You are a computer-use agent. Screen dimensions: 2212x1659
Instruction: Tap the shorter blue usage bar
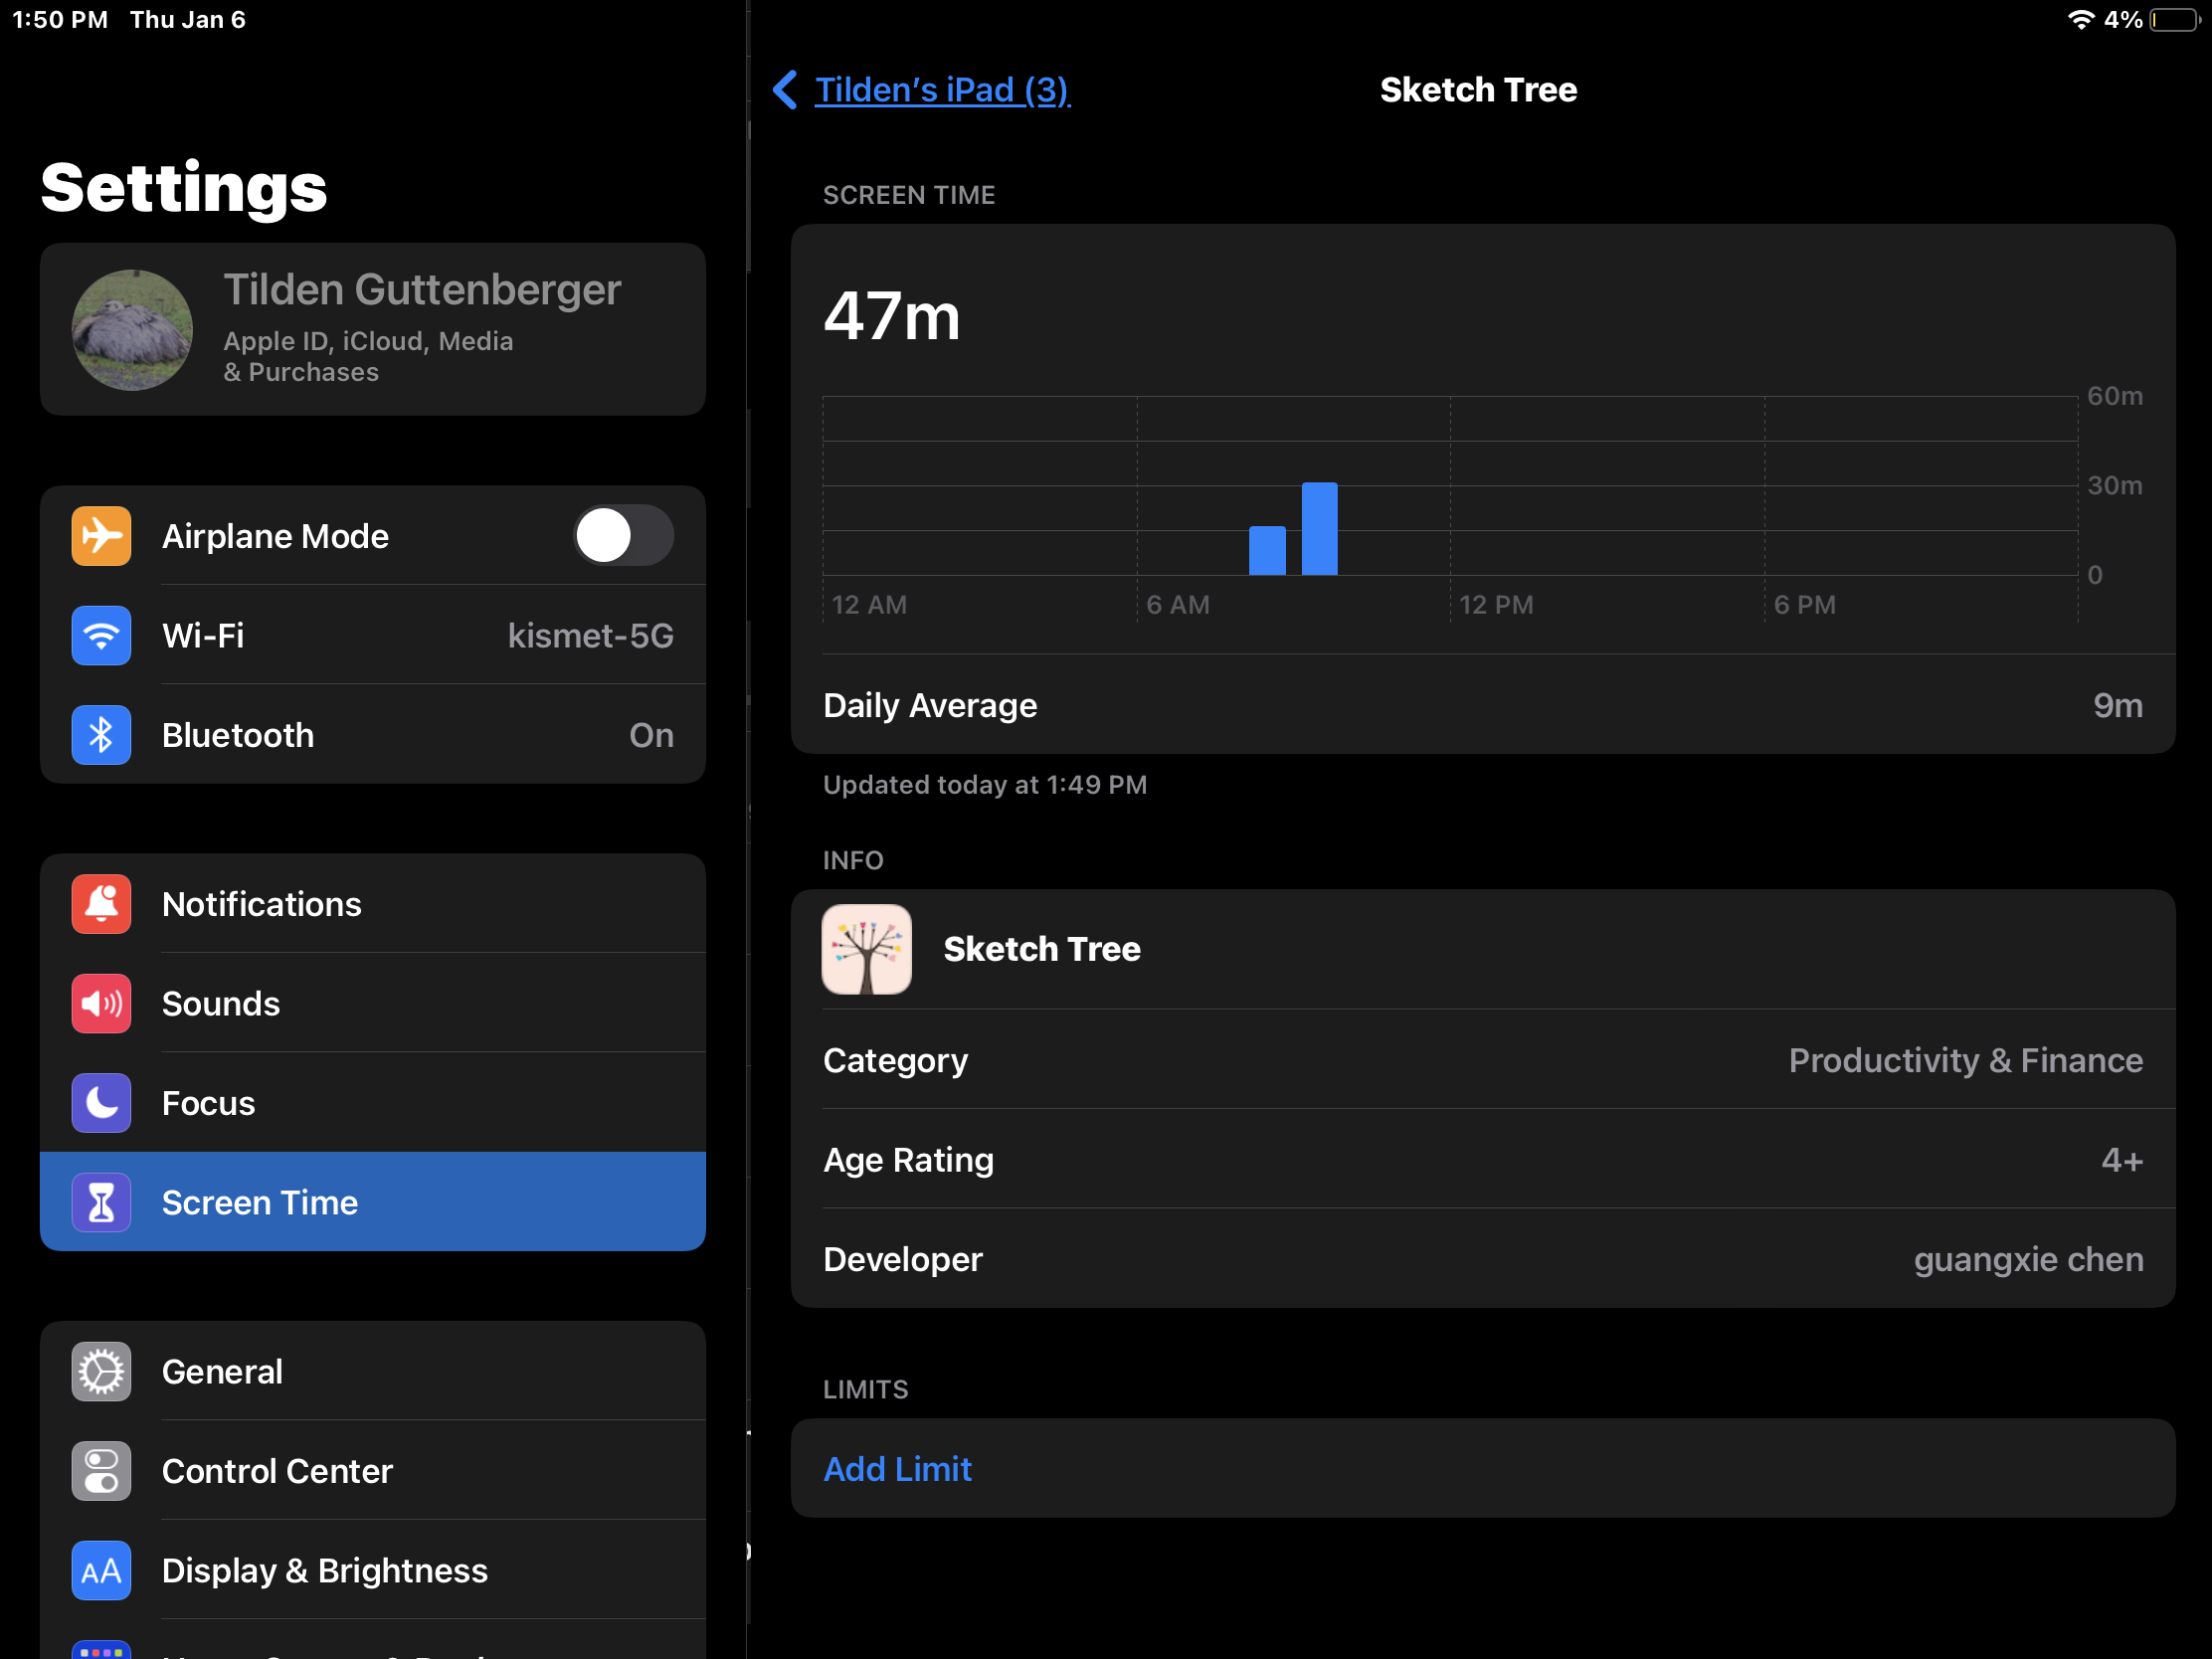pos(1267,551)
